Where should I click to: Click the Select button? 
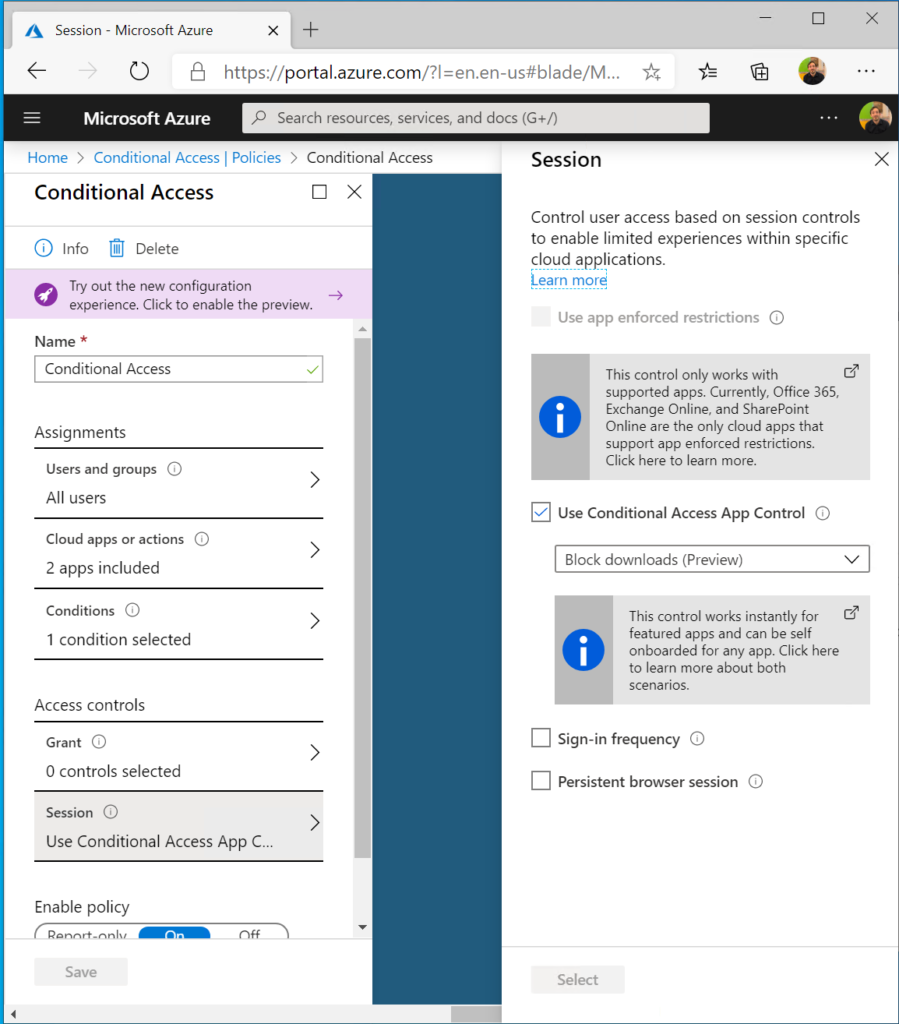[x=577, y=980]
